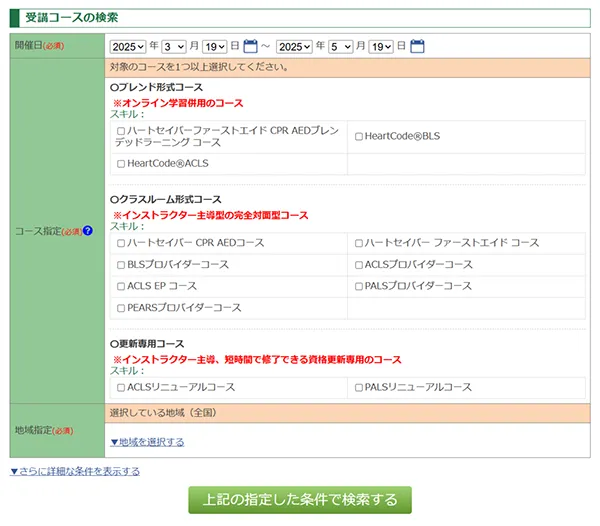Check ハートセイバーファーストエイド CPR AEDブレンデッドラーニング コース checkbox

pyautogui.click(x=121, y=131)
